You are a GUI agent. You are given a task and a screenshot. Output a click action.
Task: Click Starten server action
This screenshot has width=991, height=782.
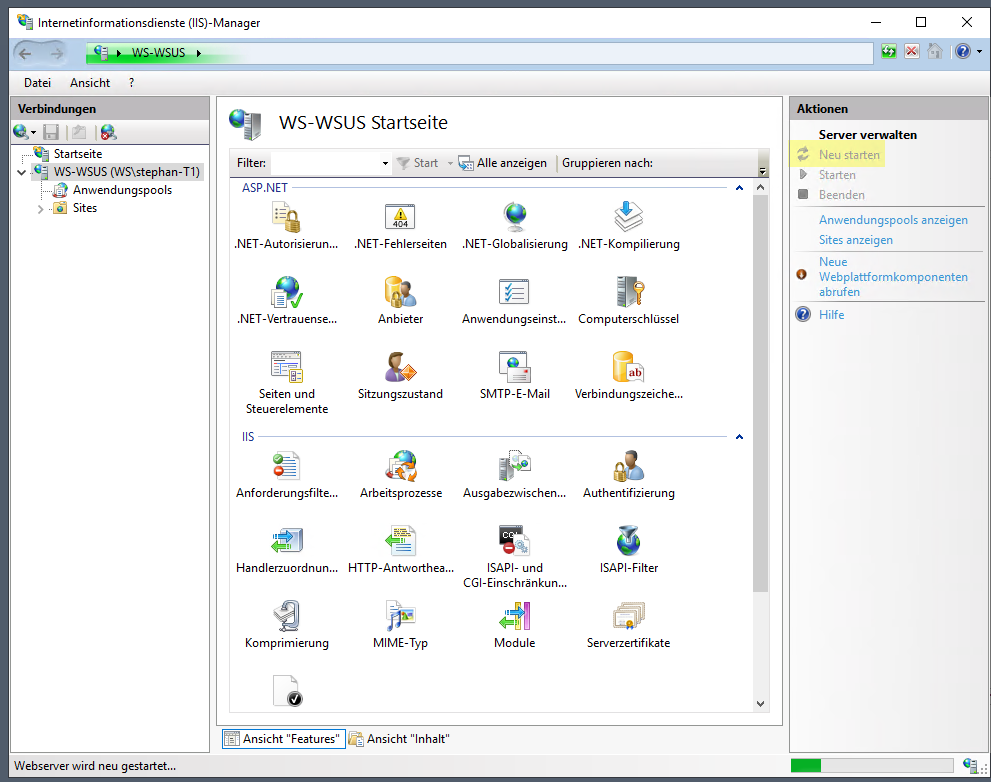pyautogui.click(x=837, y=175)
